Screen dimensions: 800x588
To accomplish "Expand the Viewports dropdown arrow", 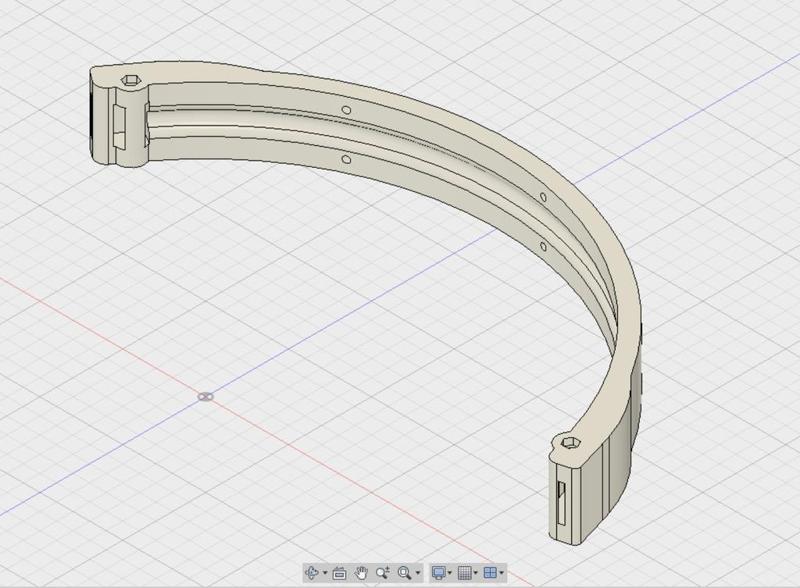I will tap(502, 573).
